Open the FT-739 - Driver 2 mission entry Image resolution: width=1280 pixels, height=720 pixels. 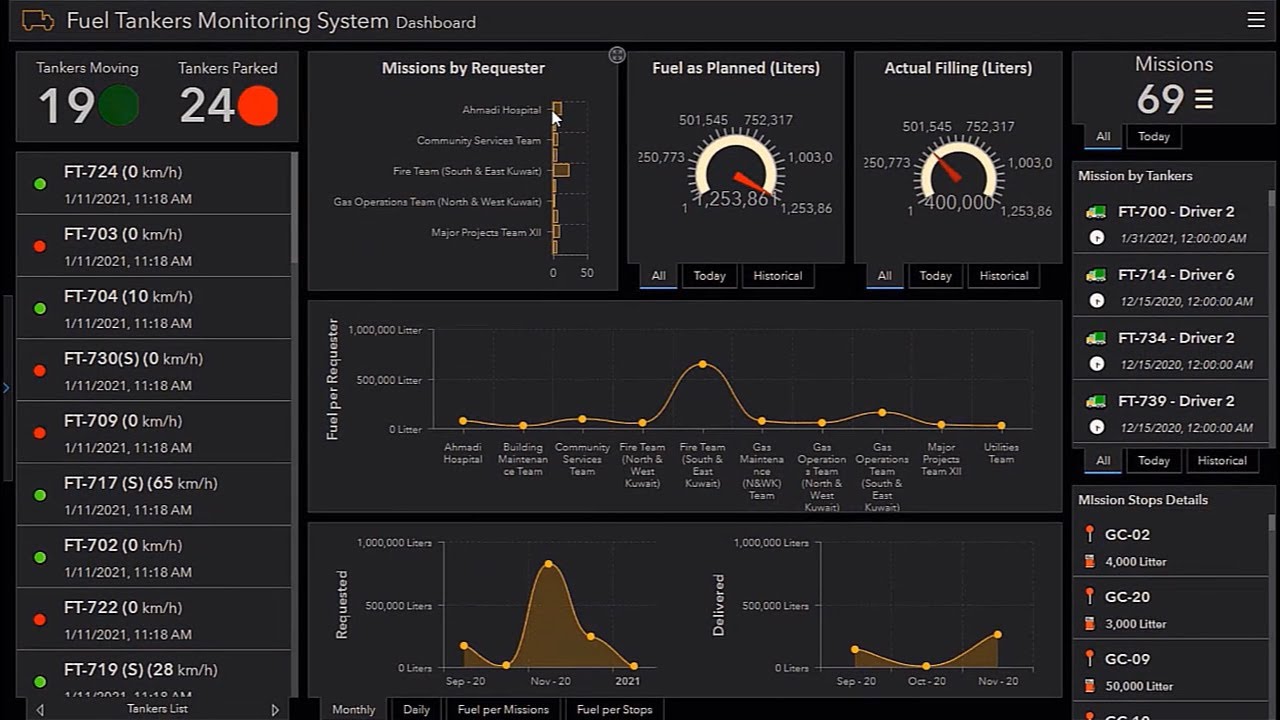pos(1170,413)
